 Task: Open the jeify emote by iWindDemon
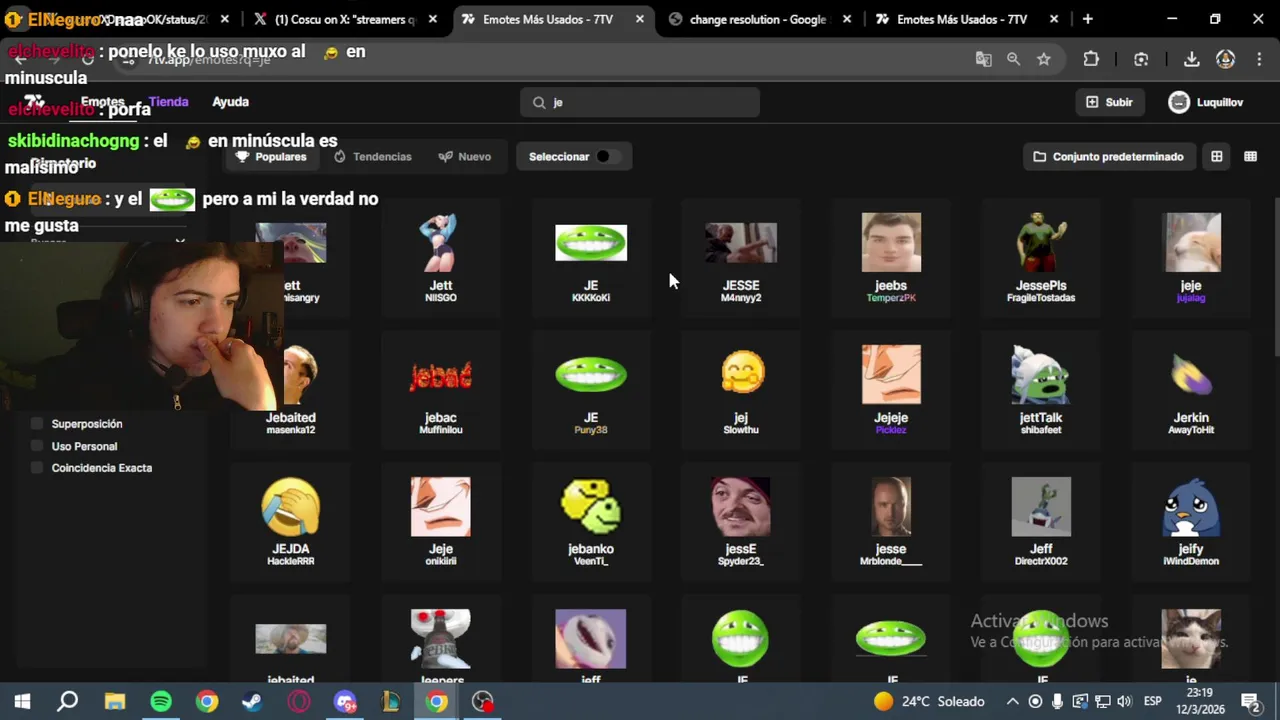click(x=1191, y=522)
